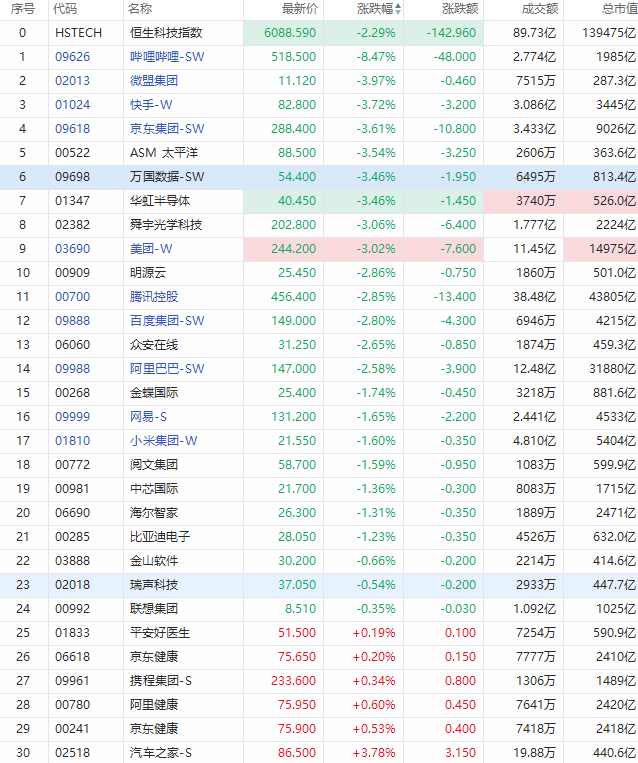The image size is (638, 763).
Task: Click the 代码 column header
Action: (x=65, y=9)
